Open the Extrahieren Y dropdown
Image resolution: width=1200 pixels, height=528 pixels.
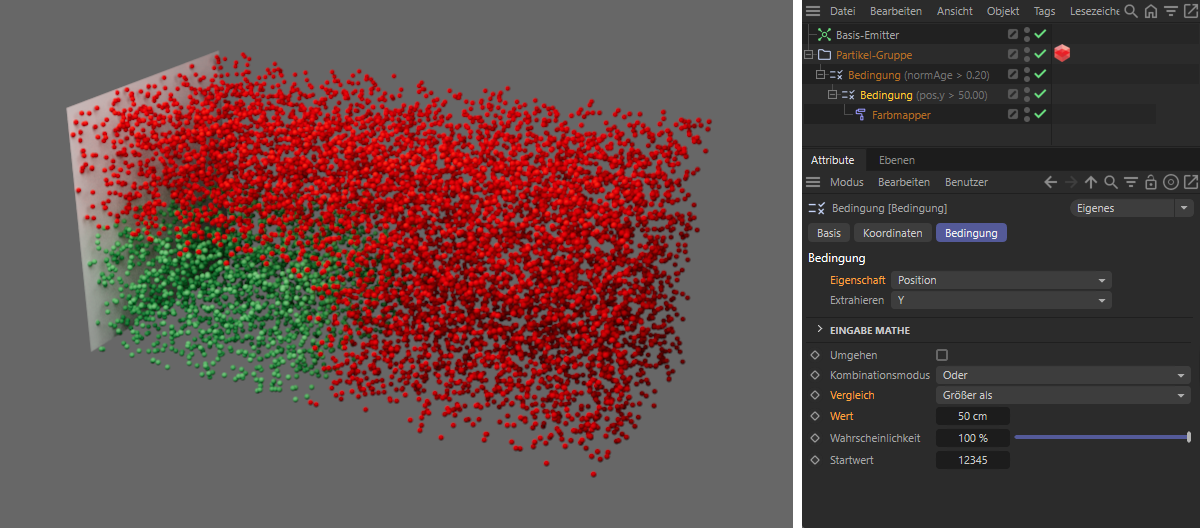click(1001, 300)
